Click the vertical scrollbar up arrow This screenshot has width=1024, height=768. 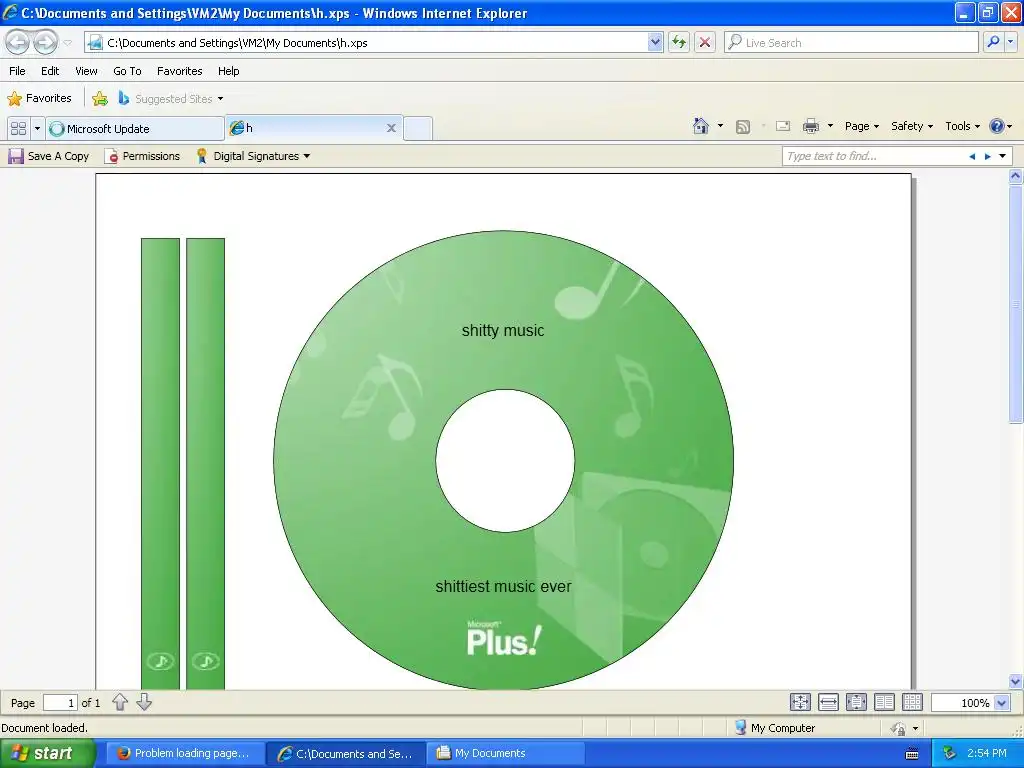coord(1016,176)
